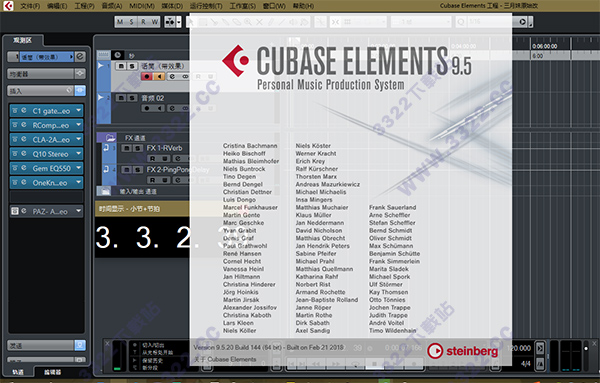
Task: Open the FX 通道 folder track icon
Action: tap(111, 138)
